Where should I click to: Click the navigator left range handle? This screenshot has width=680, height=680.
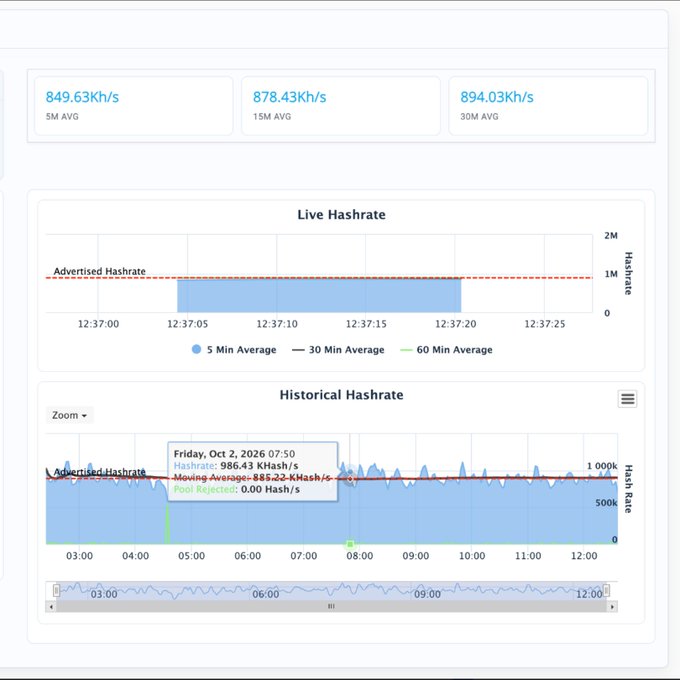[x=56, y=590]
